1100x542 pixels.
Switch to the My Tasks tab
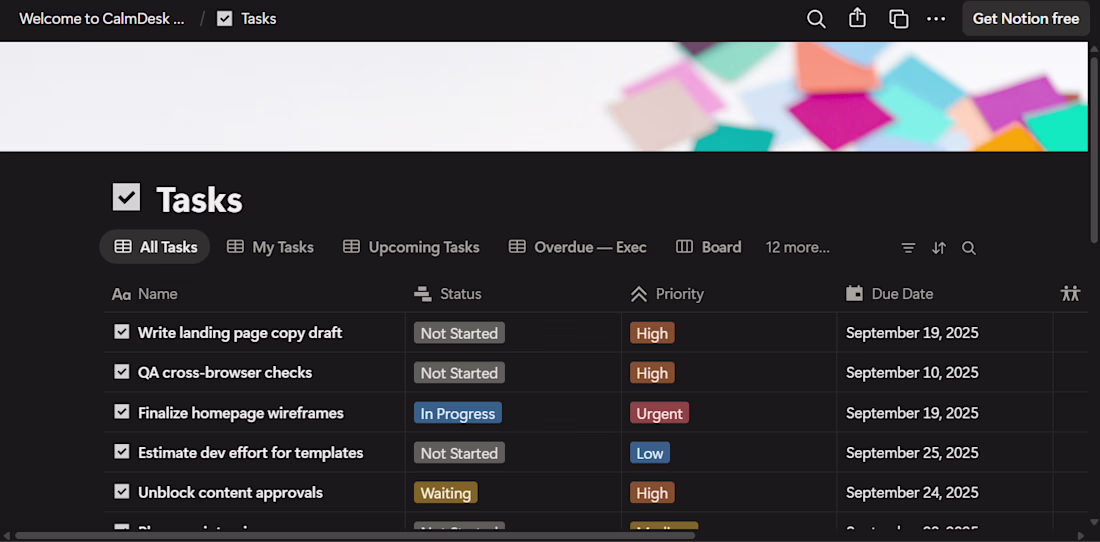(270, 247)
